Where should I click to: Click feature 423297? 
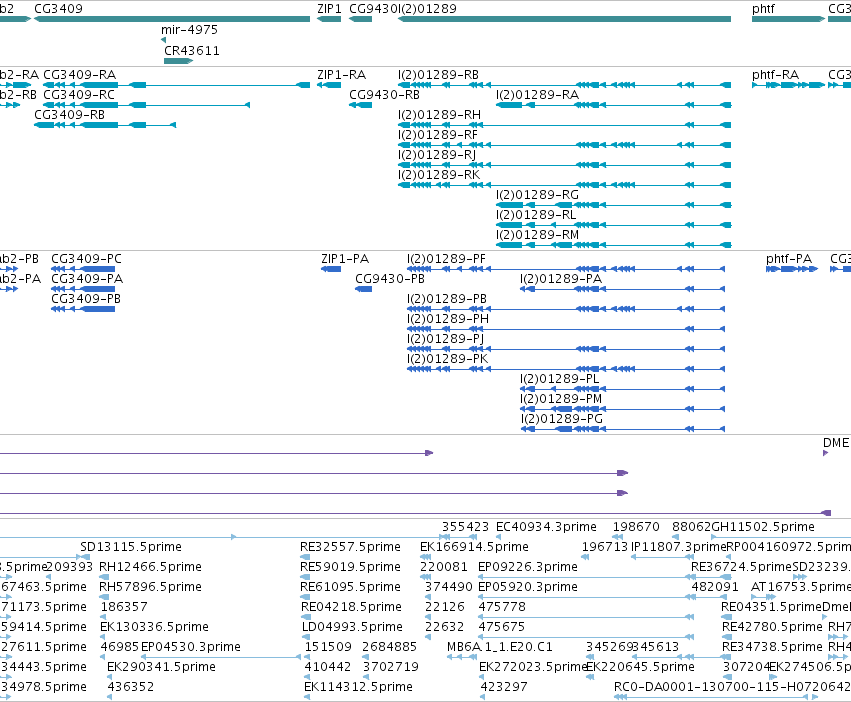504,687
